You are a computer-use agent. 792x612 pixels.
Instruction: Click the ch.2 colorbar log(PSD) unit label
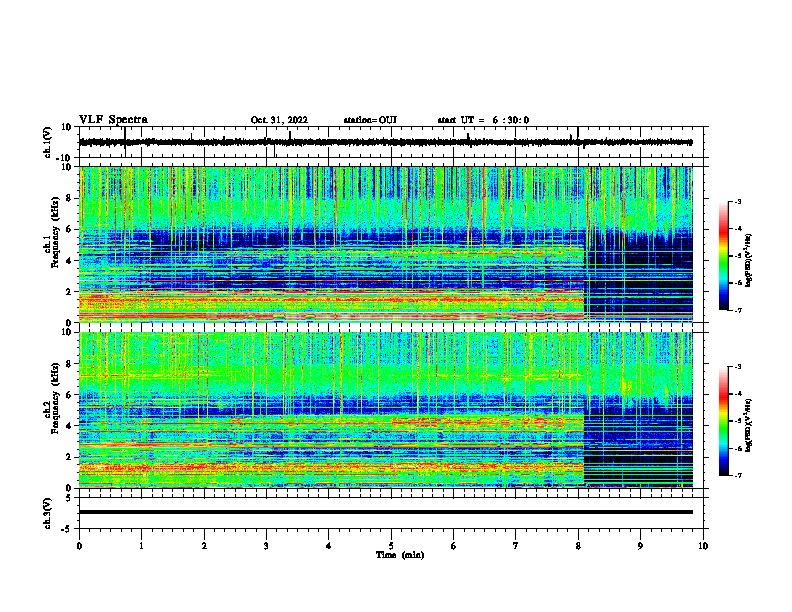coord(749,425)
